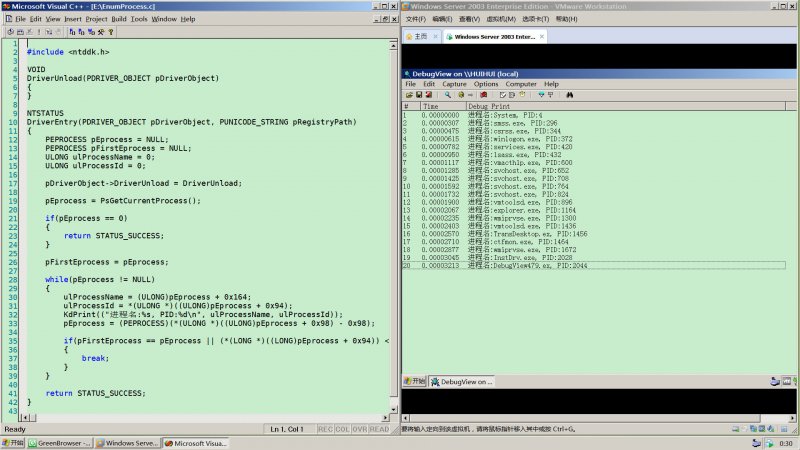The height and width of the screenshot is (450, 800).
Task: Click the Time column header in DebugView
Action: tap(443, 106)
